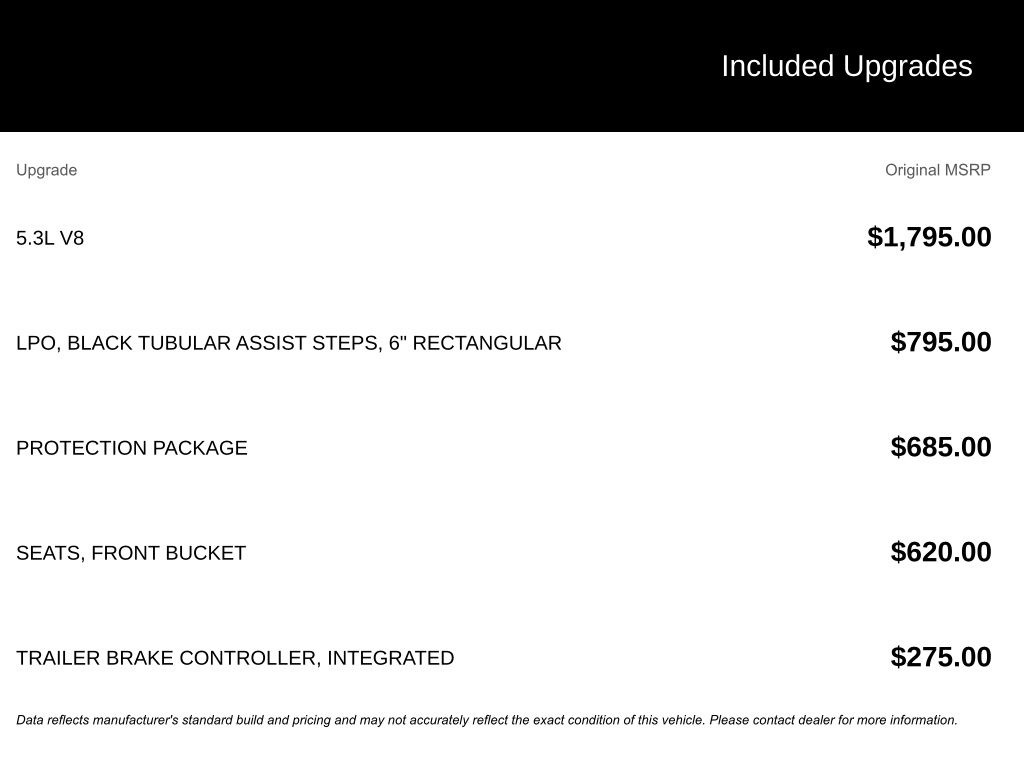Viewport: 1024px width, 768px height.
Task: Select the "PROTECTION PACKAGE" upgrade
Action: 131,448
